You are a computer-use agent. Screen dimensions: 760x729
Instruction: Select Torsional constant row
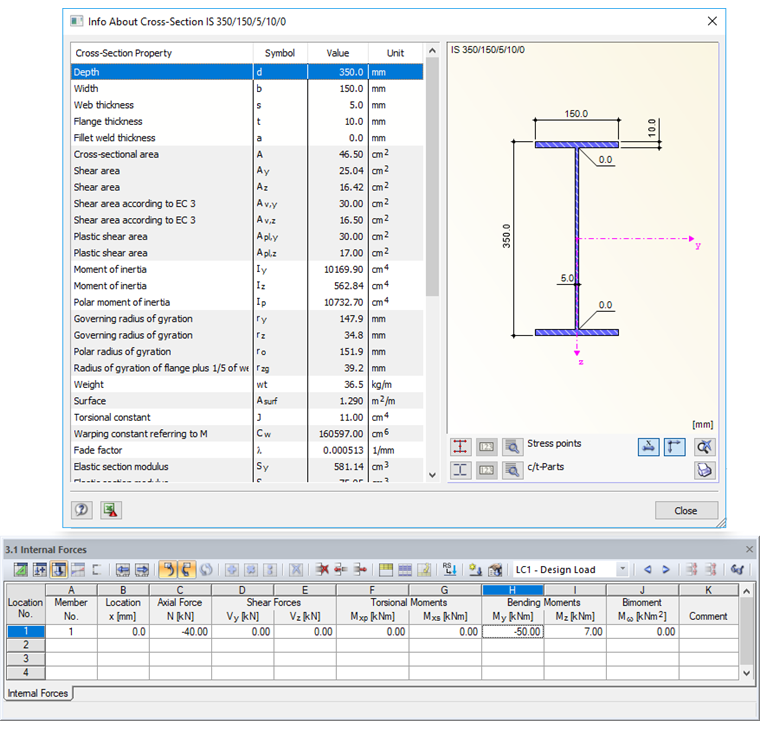pyautogui.click(x=247, y=417)
